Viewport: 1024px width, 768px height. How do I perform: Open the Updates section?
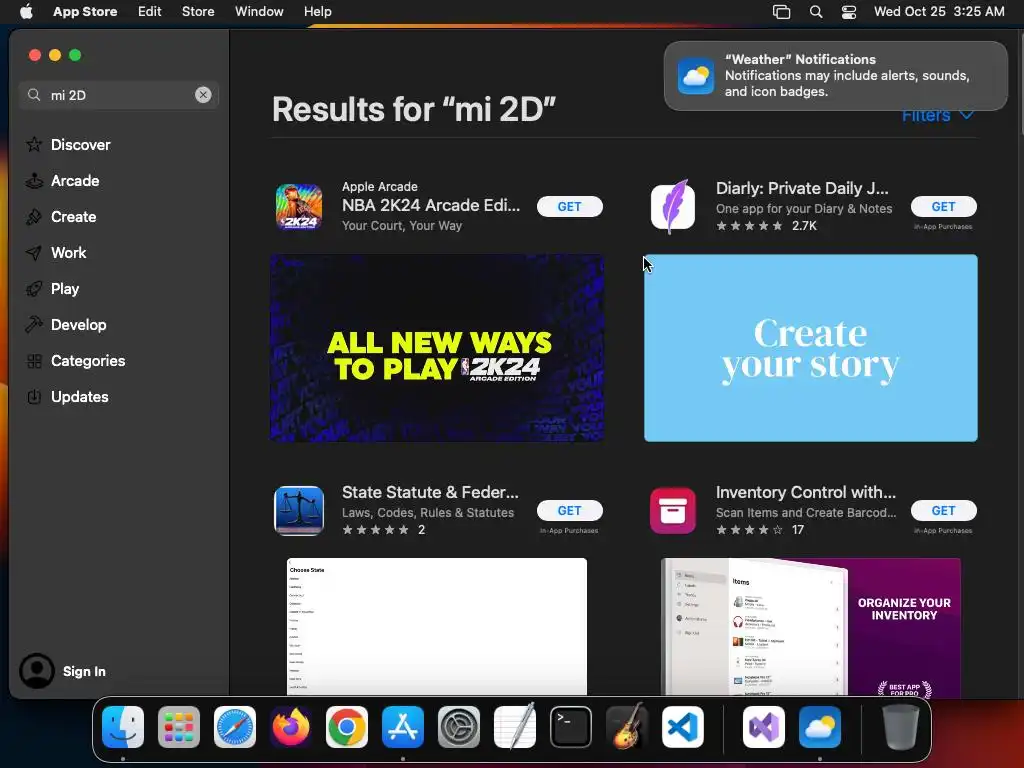pos(67,396)
